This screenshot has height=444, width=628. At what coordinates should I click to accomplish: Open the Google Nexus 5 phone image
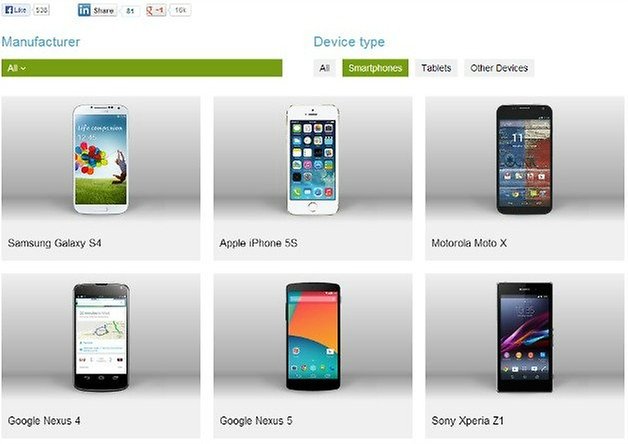pyautogui.click(x=313, y=336)
